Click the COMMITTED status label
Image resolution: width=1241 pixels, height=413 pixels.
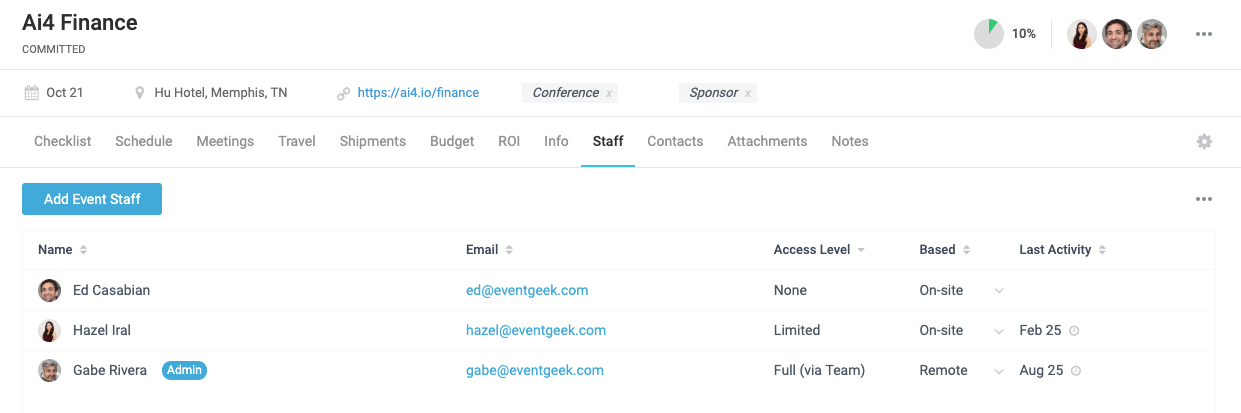[54, 50]
